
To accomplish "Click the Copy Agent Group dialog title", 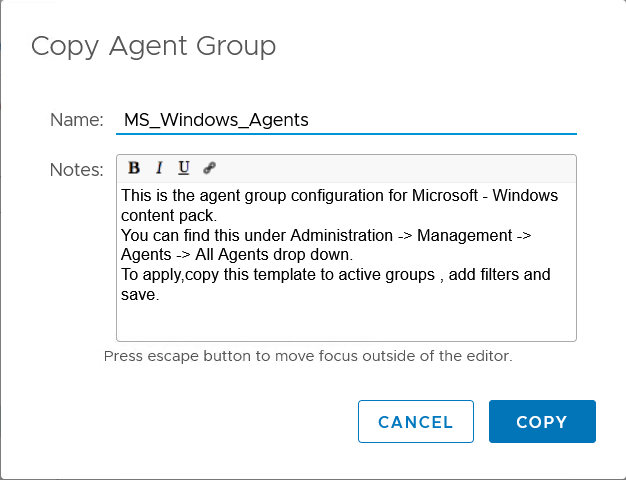I will [153, 46].
